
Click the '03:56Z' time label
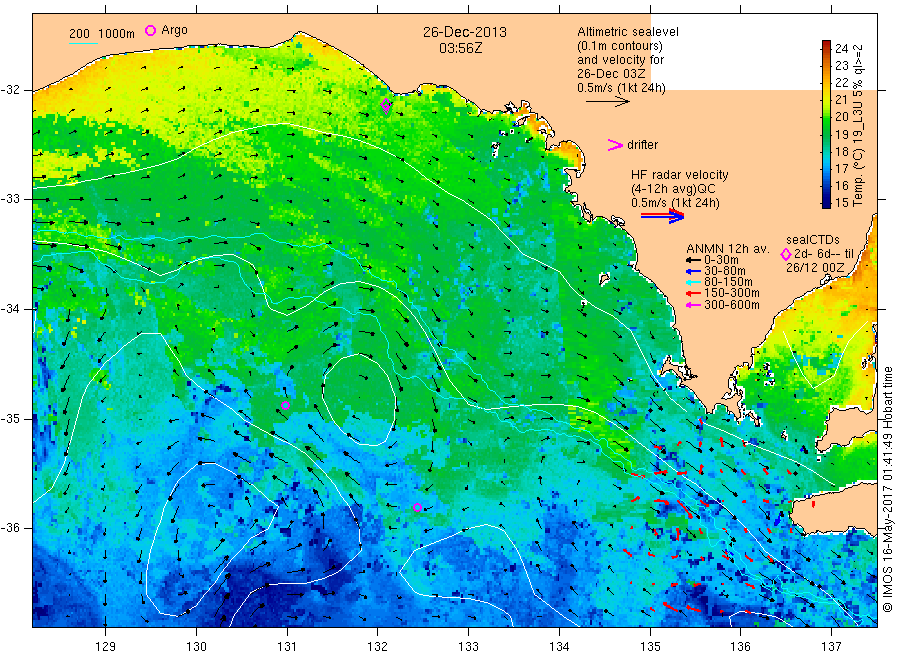(461, 48)
